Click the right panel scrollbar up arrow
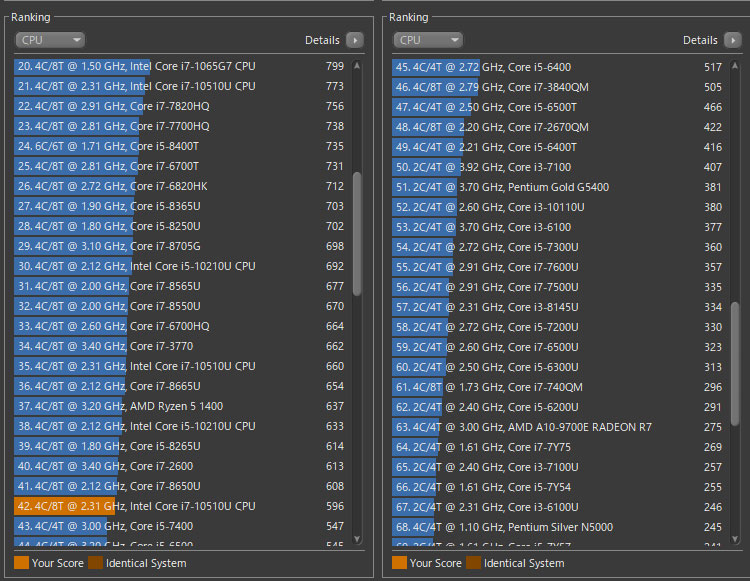 point(735,66)
